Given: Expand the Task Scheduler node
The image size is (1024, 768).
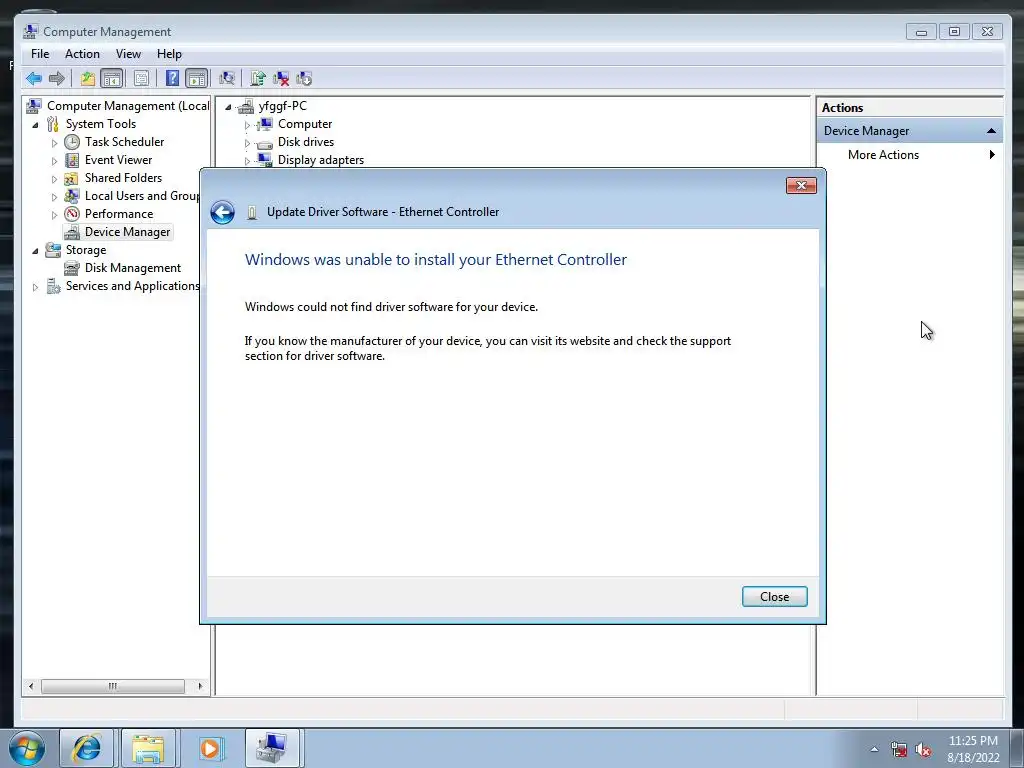Looking at the screenshot, I should pos(54,142).
